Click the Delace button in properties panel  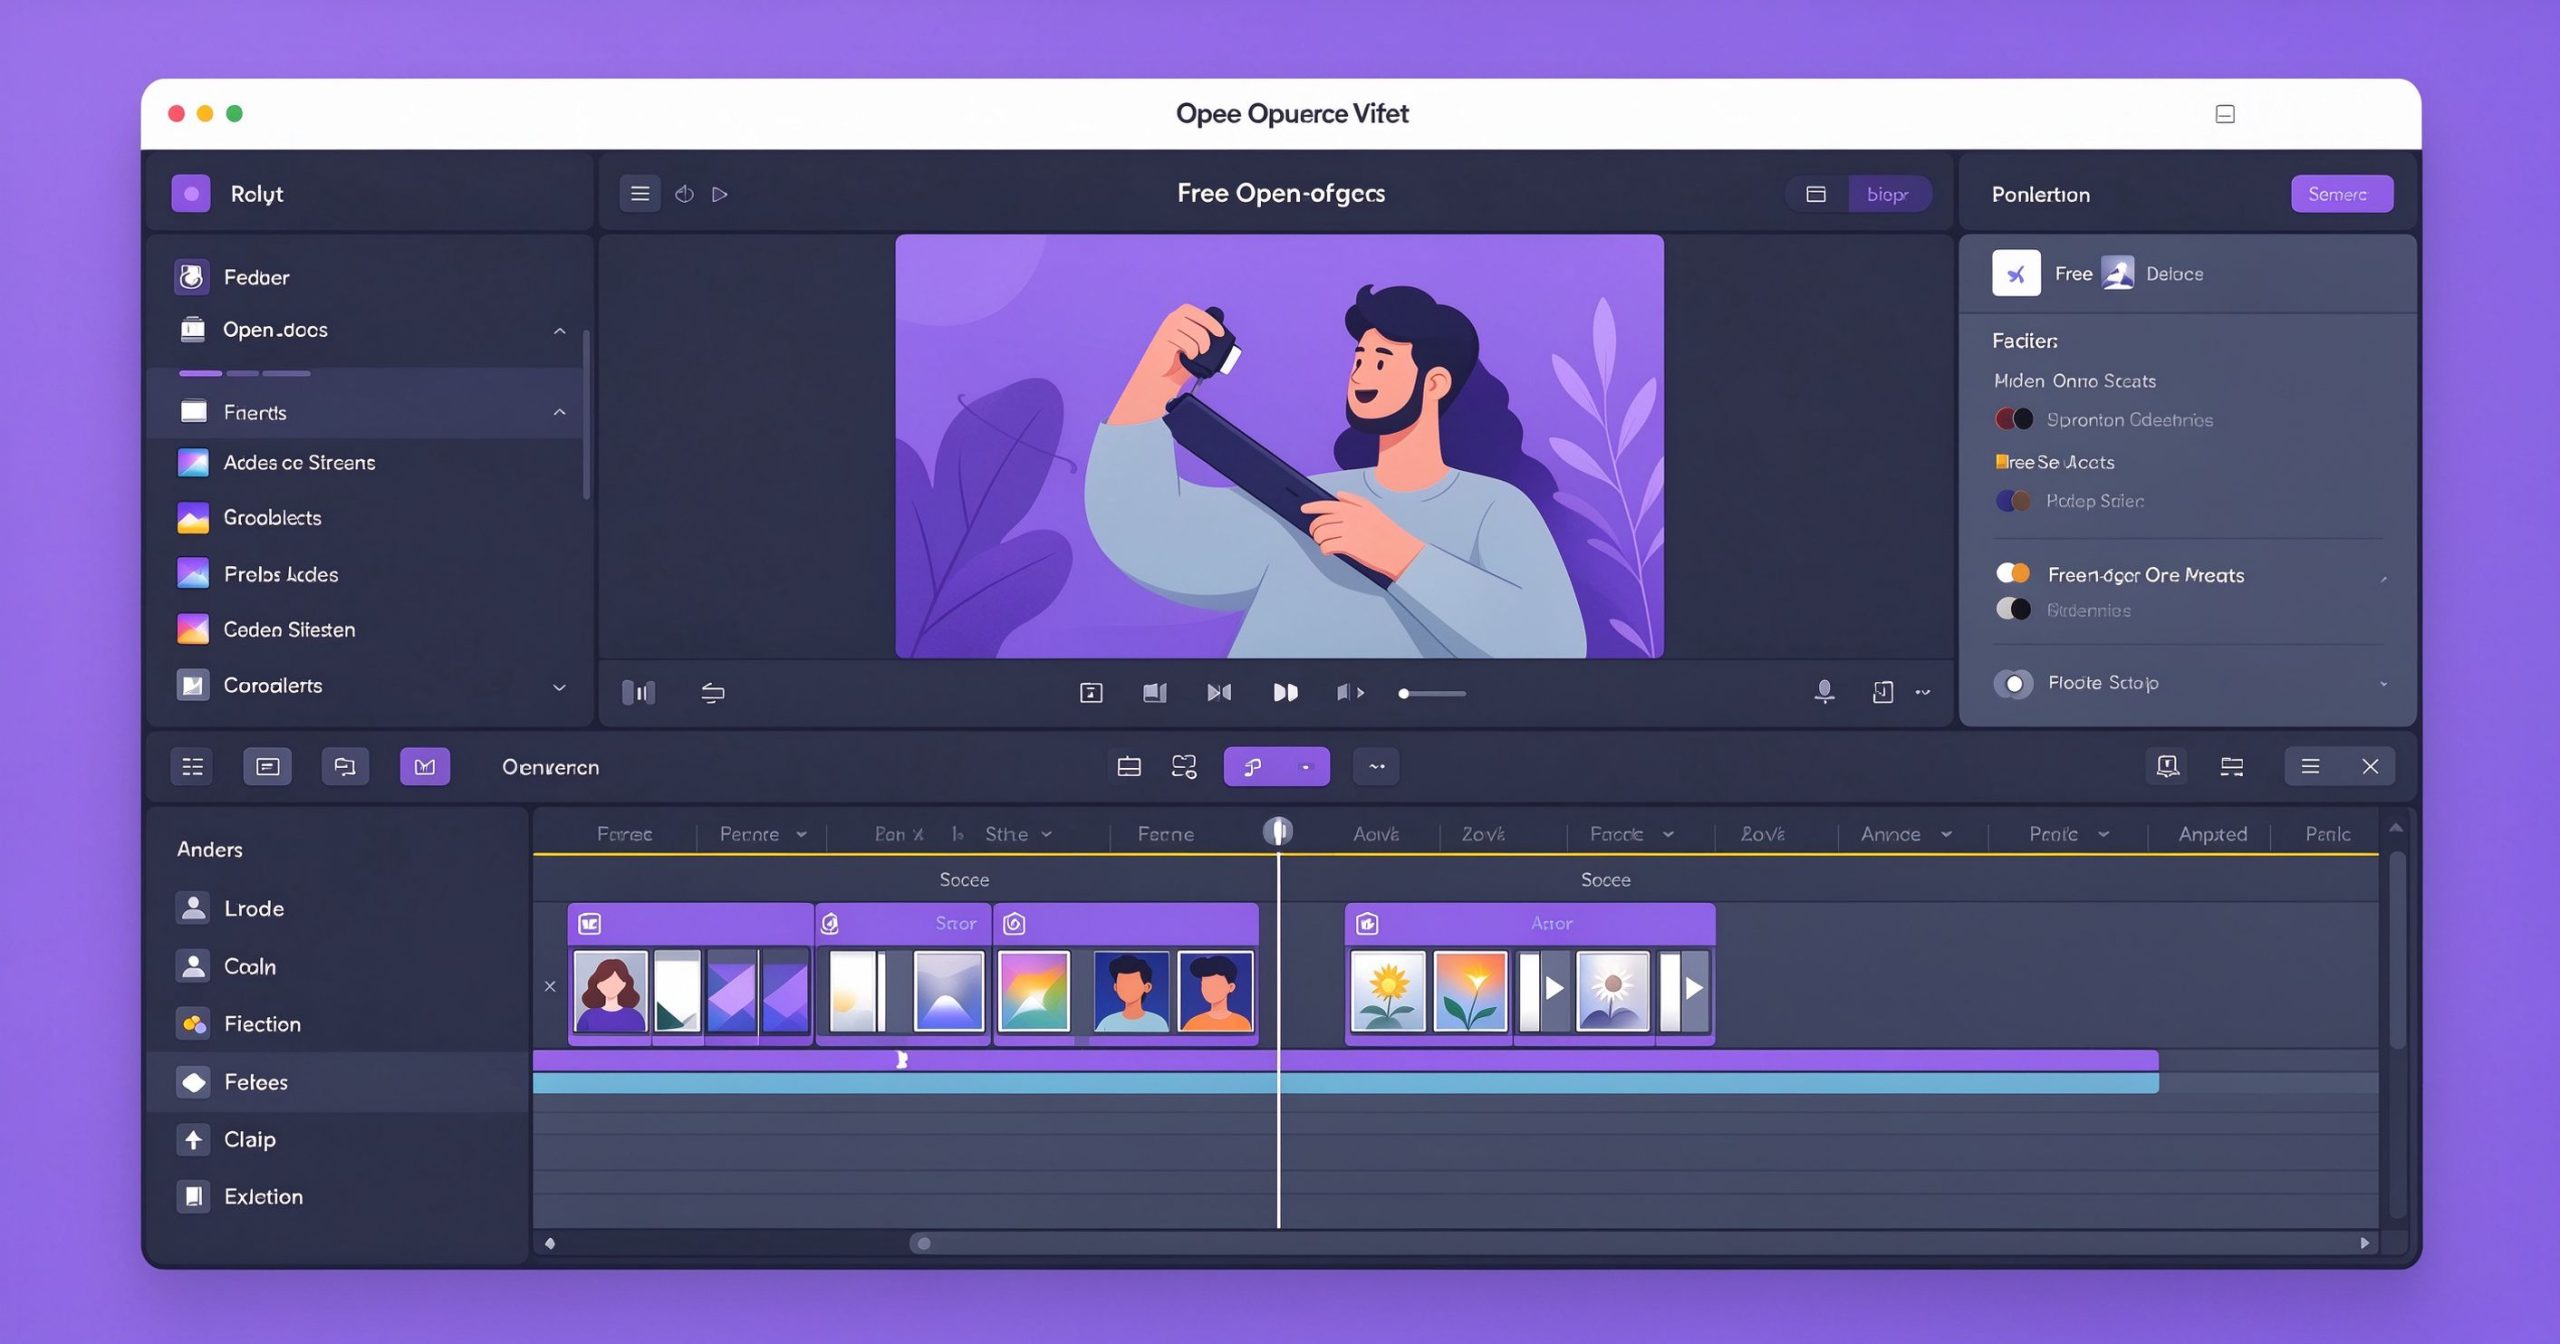2153,273
